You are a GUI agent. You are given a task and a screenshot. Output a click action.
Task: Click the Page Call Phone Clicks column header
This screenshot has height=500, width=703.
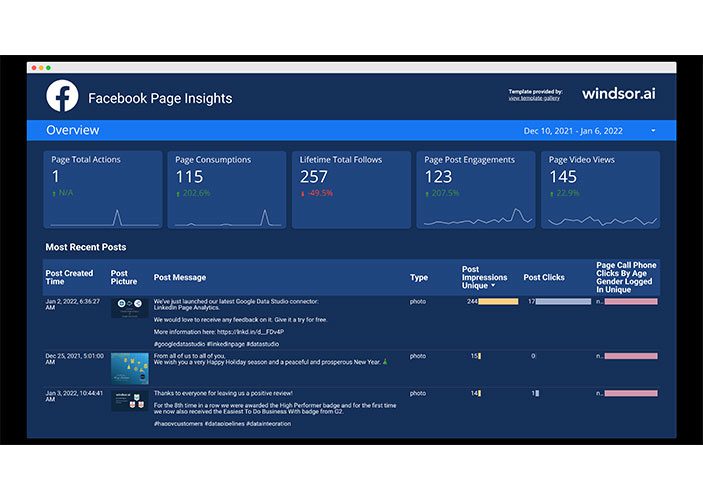coord(626,277)
